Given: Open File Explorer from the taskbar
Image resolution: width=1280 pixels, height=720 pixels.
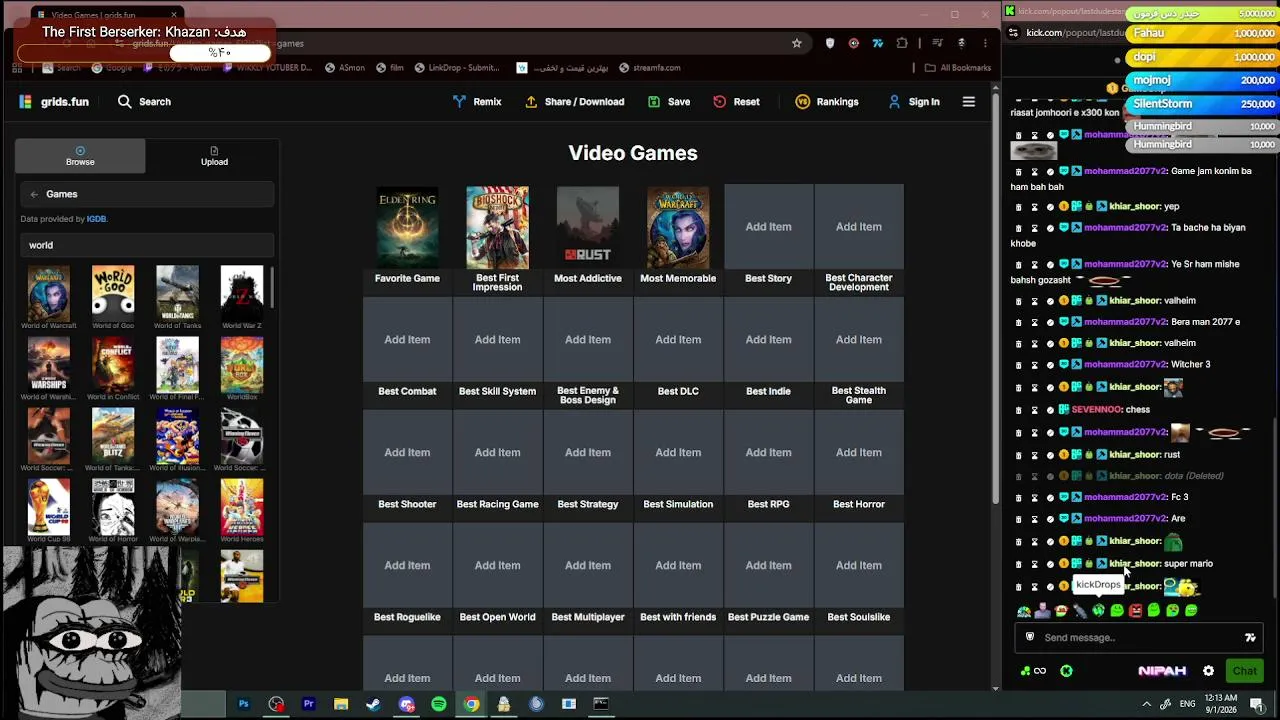Looking at the screenshot, I should tap(341, 704).
